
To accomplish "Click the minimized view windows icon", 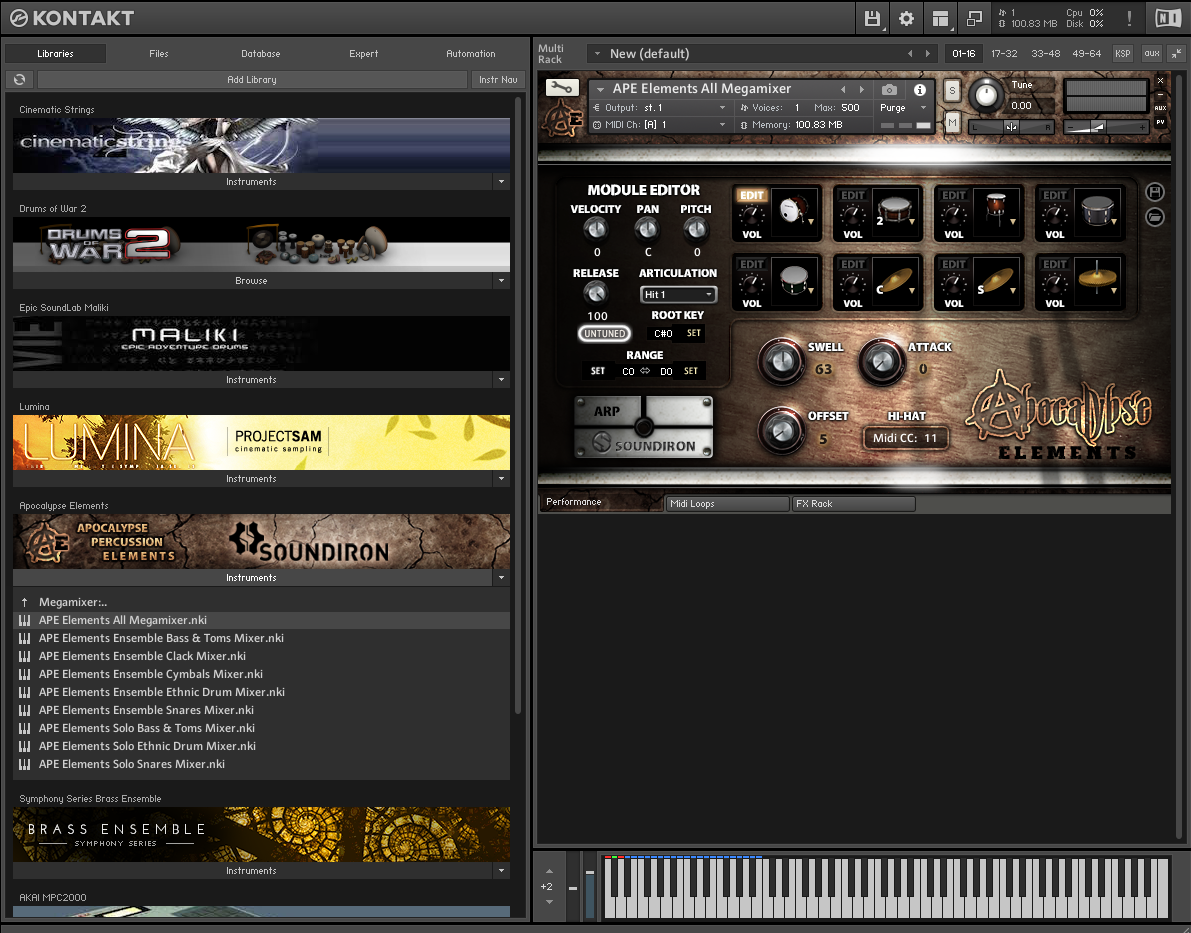I will tap(975, 18).
